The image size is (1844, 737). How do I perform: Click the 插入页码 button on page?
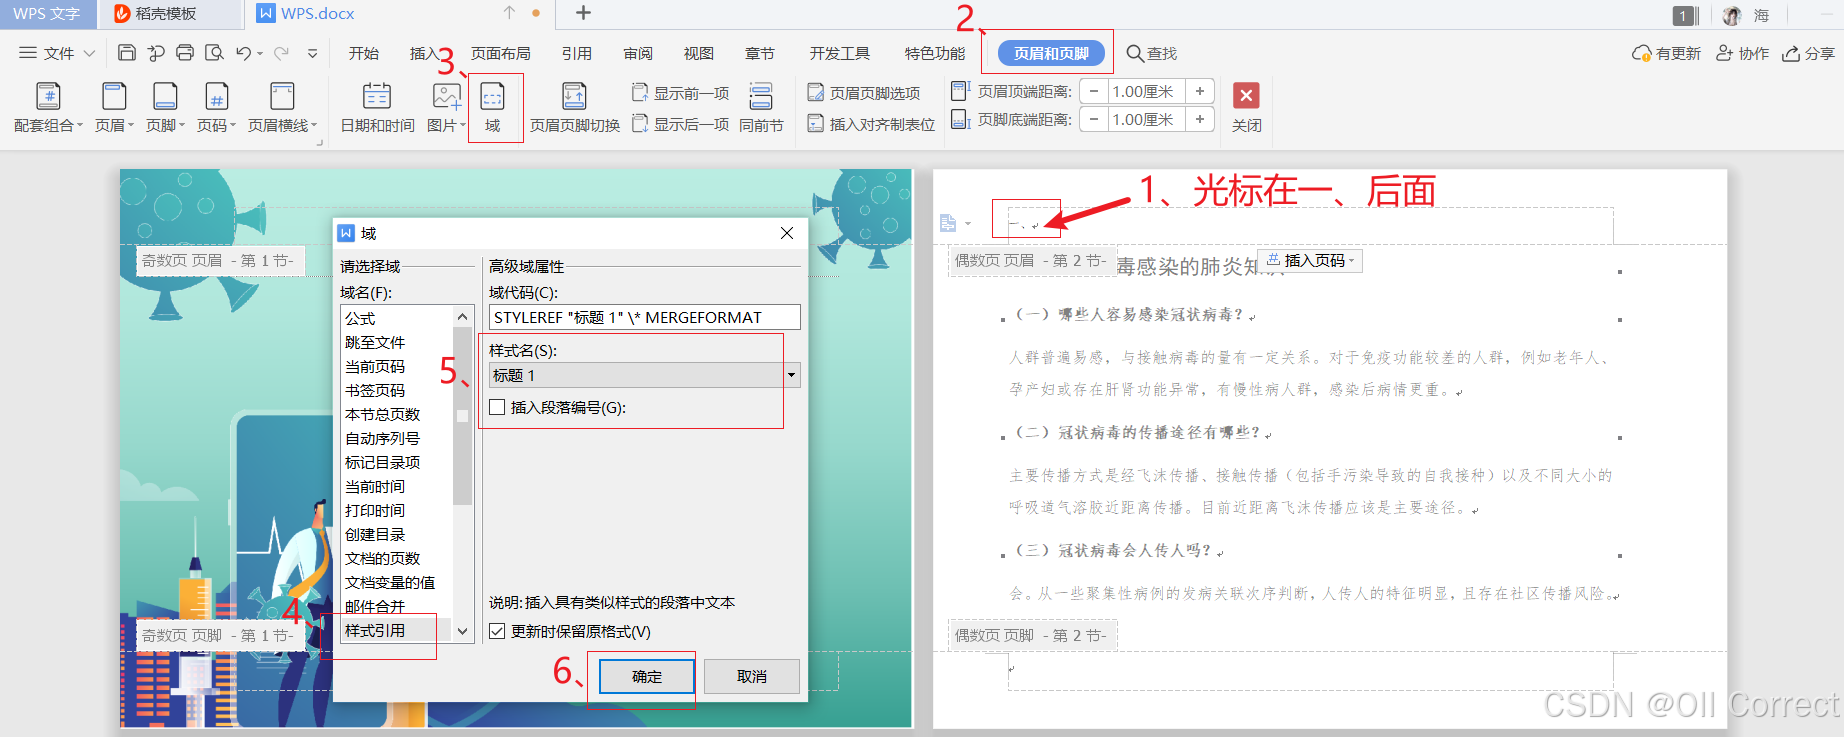1310,260
